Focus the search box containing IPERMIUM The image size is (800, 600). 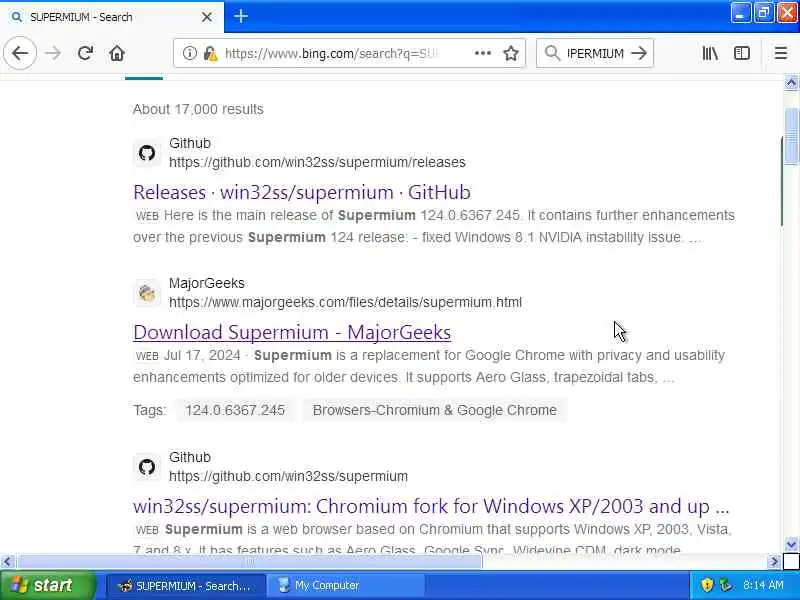(595, 53)
